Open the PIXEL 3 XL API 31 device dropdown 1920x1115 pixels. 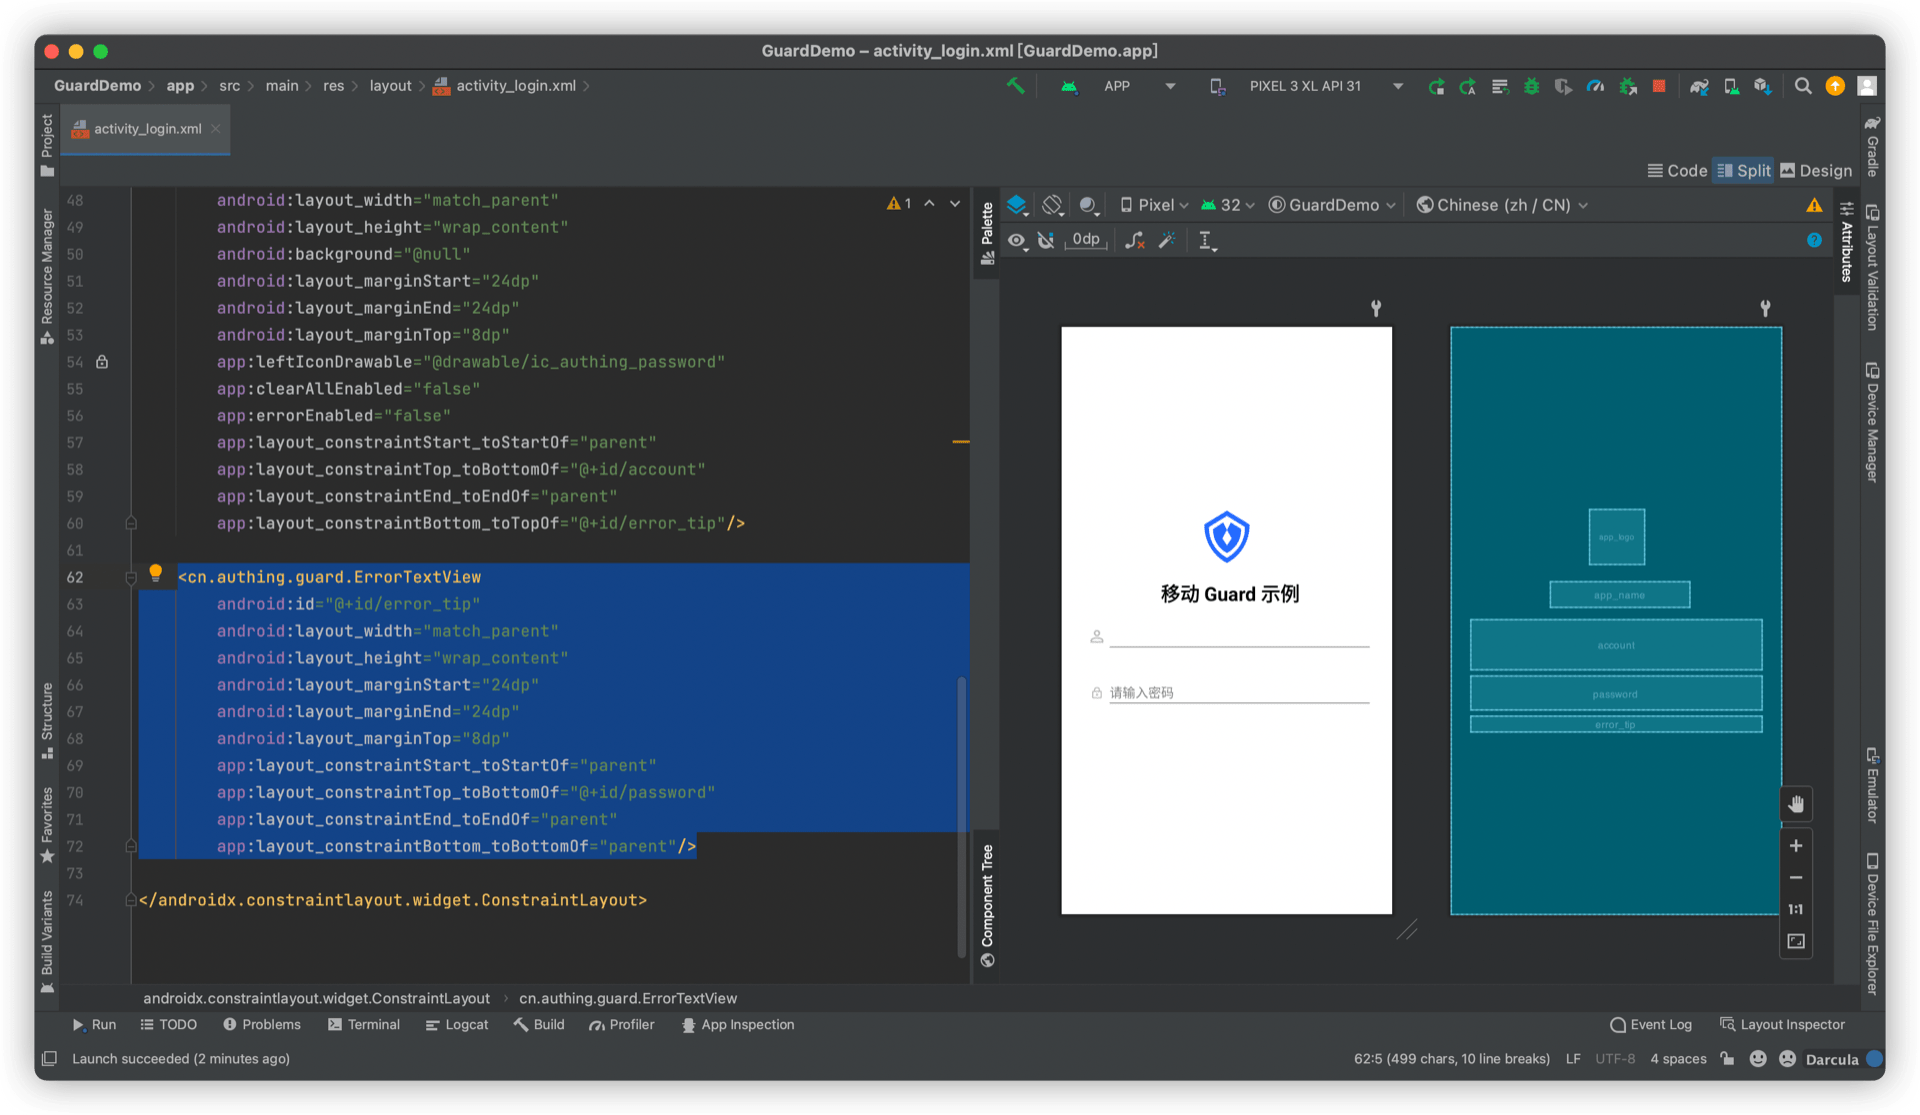(x=1306, y=86)
